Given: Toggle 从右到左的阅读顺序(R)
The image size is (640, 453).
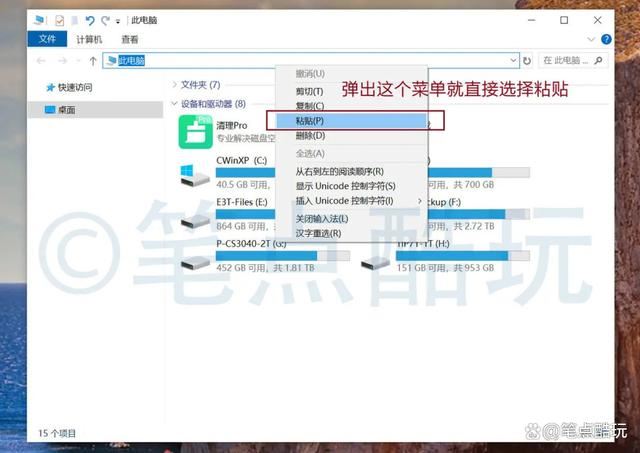Looking at the screenshot, I should click(x=351, y=171).
